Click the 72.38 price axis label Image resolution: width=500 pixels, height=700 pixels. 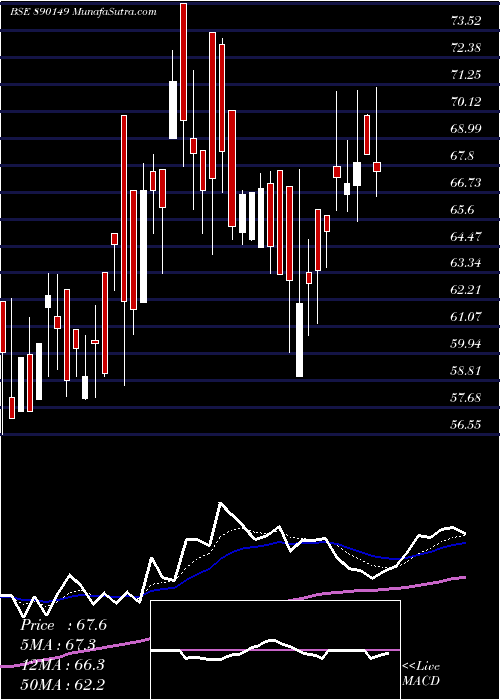click(466, 48)
